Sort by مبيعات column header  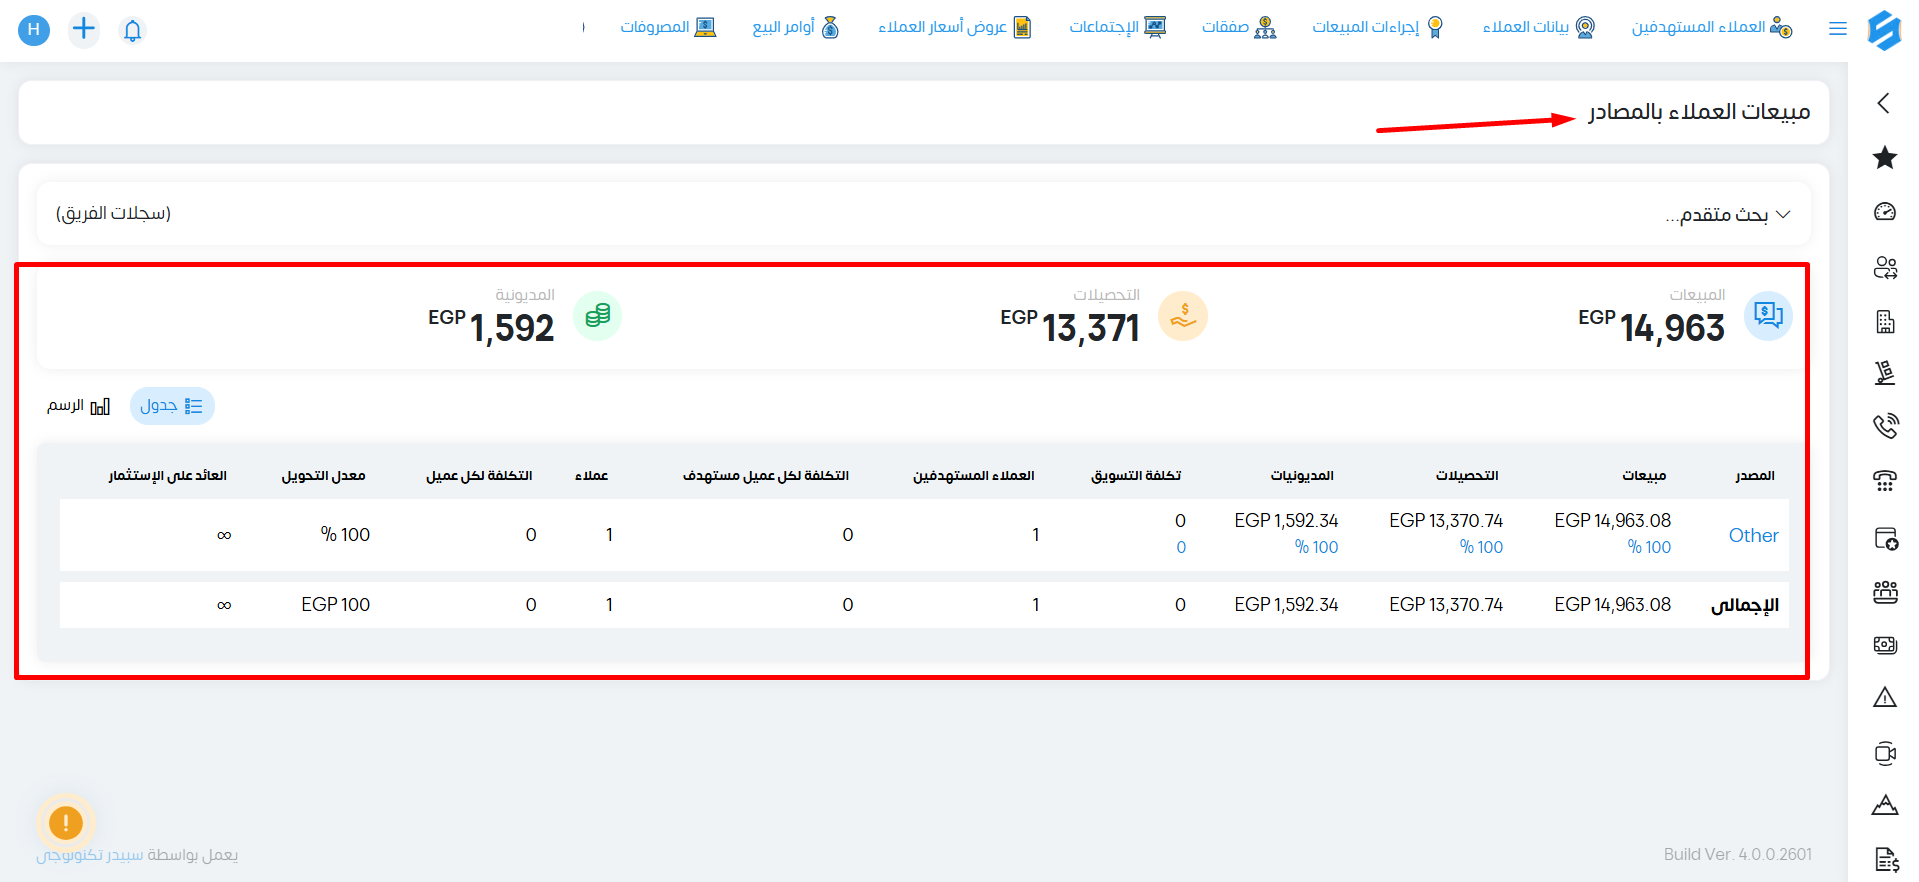tap(1644, 475)
